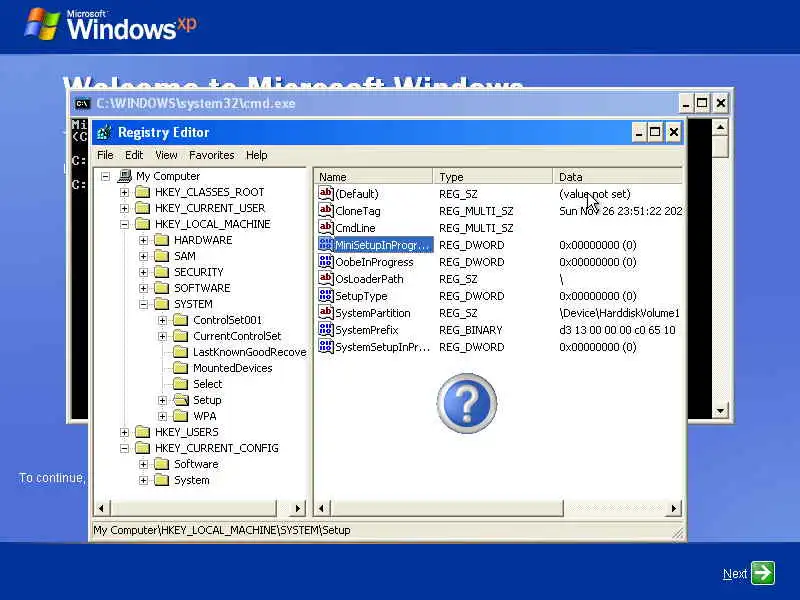Collapse HKEY_LOCAL_MACHINE node
This screenshot has width=800, height=600.
point(124,224)
